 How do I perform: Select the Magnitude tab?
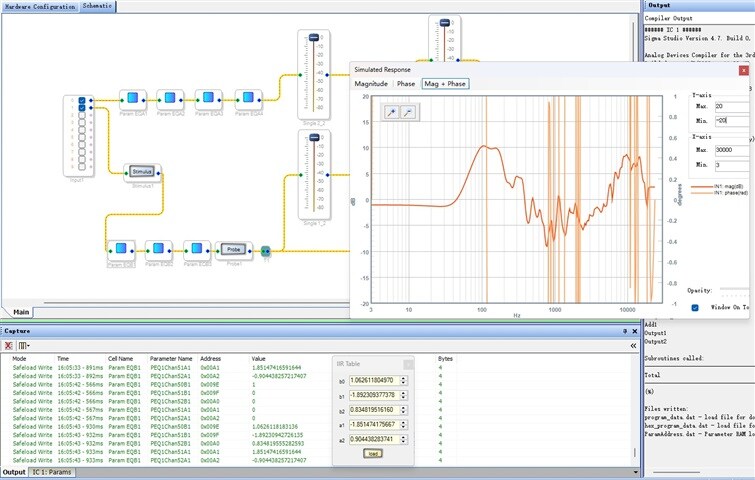pos(371,84)
